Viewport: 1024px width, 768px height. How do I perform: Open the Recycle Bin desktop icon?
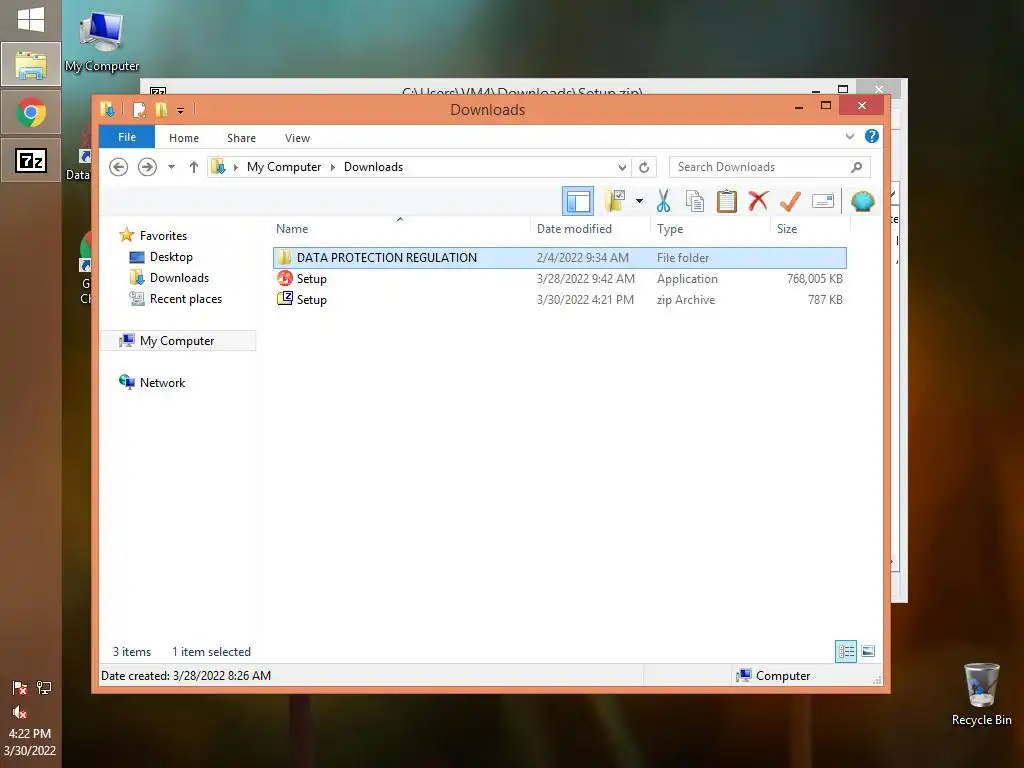[x=982, y=694]
